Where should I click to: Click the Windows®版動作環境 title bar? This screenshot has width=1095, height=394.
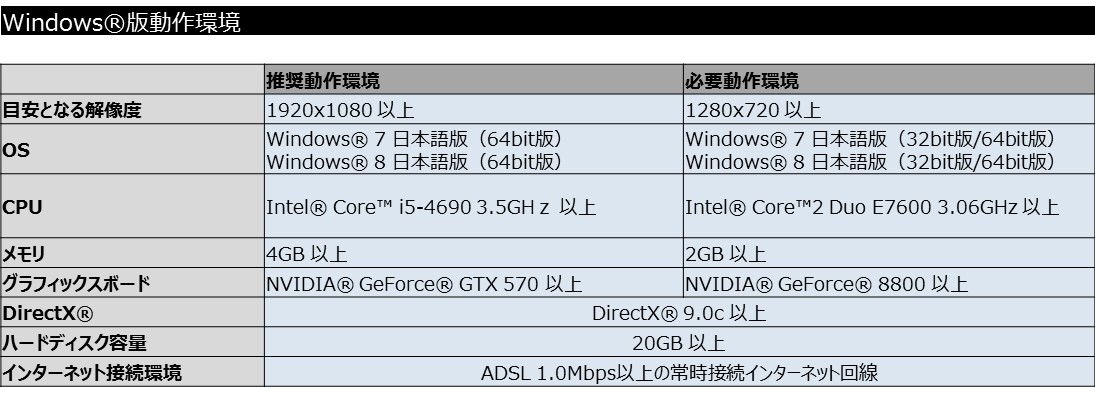click(548, 21)
